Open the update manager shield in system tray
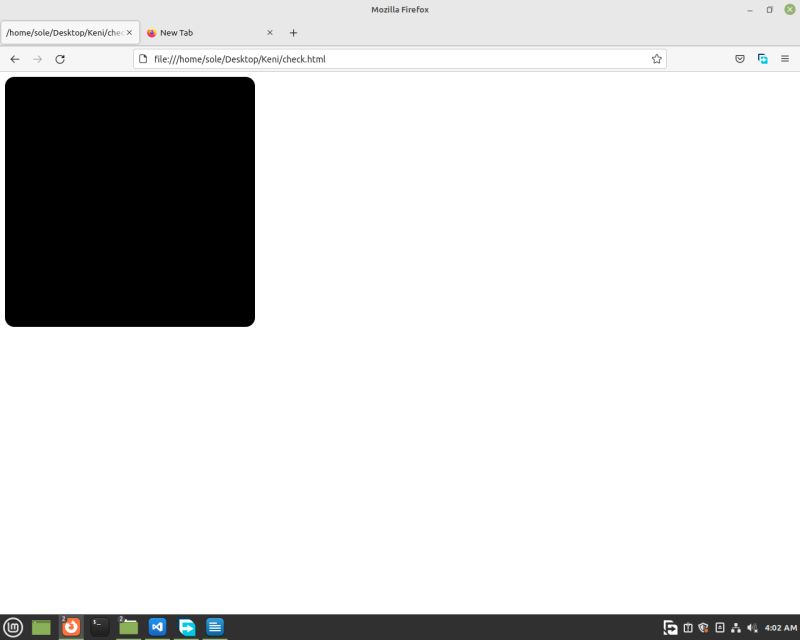The image size is (800, 640). point(701,628)
